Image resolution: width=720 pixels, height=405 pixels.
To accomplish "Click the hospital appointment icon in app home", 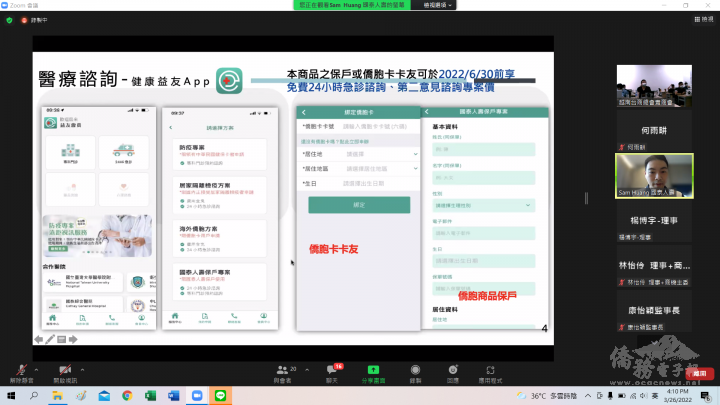I will pyautogui.click(x=71, y=152).
